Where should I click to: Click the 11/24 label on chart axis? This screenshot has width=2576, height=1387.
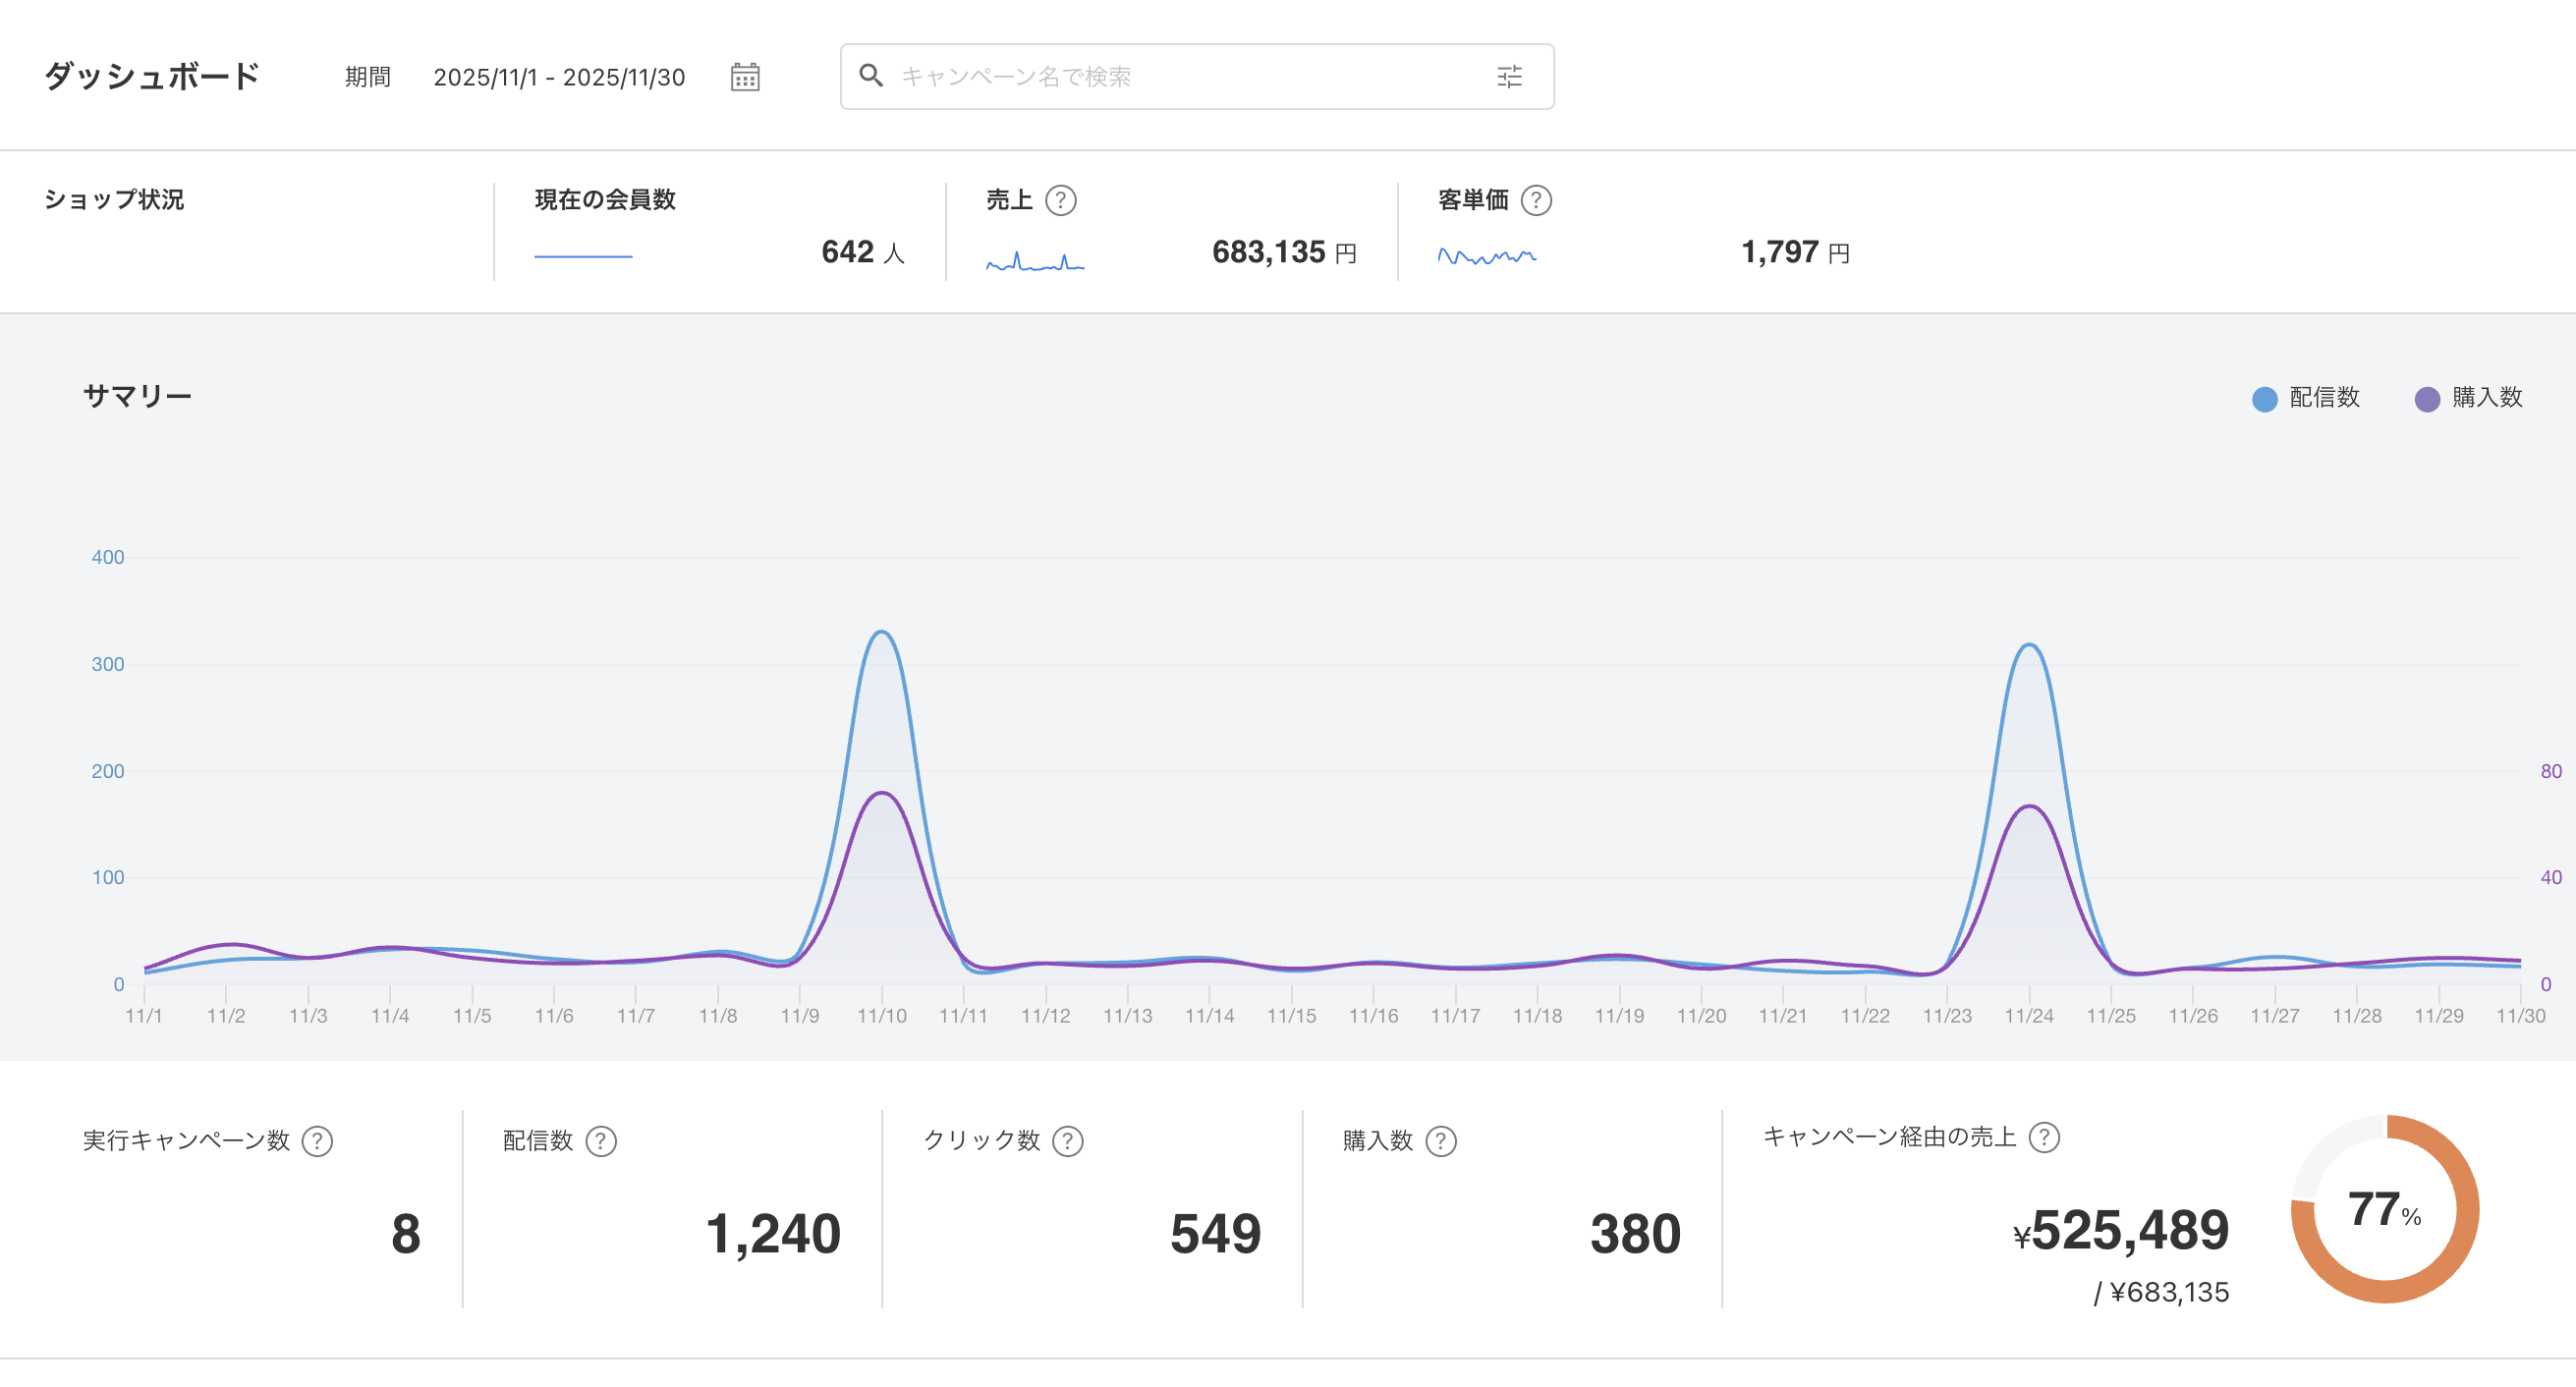pyautogui.click(x=2028, y=1016)
